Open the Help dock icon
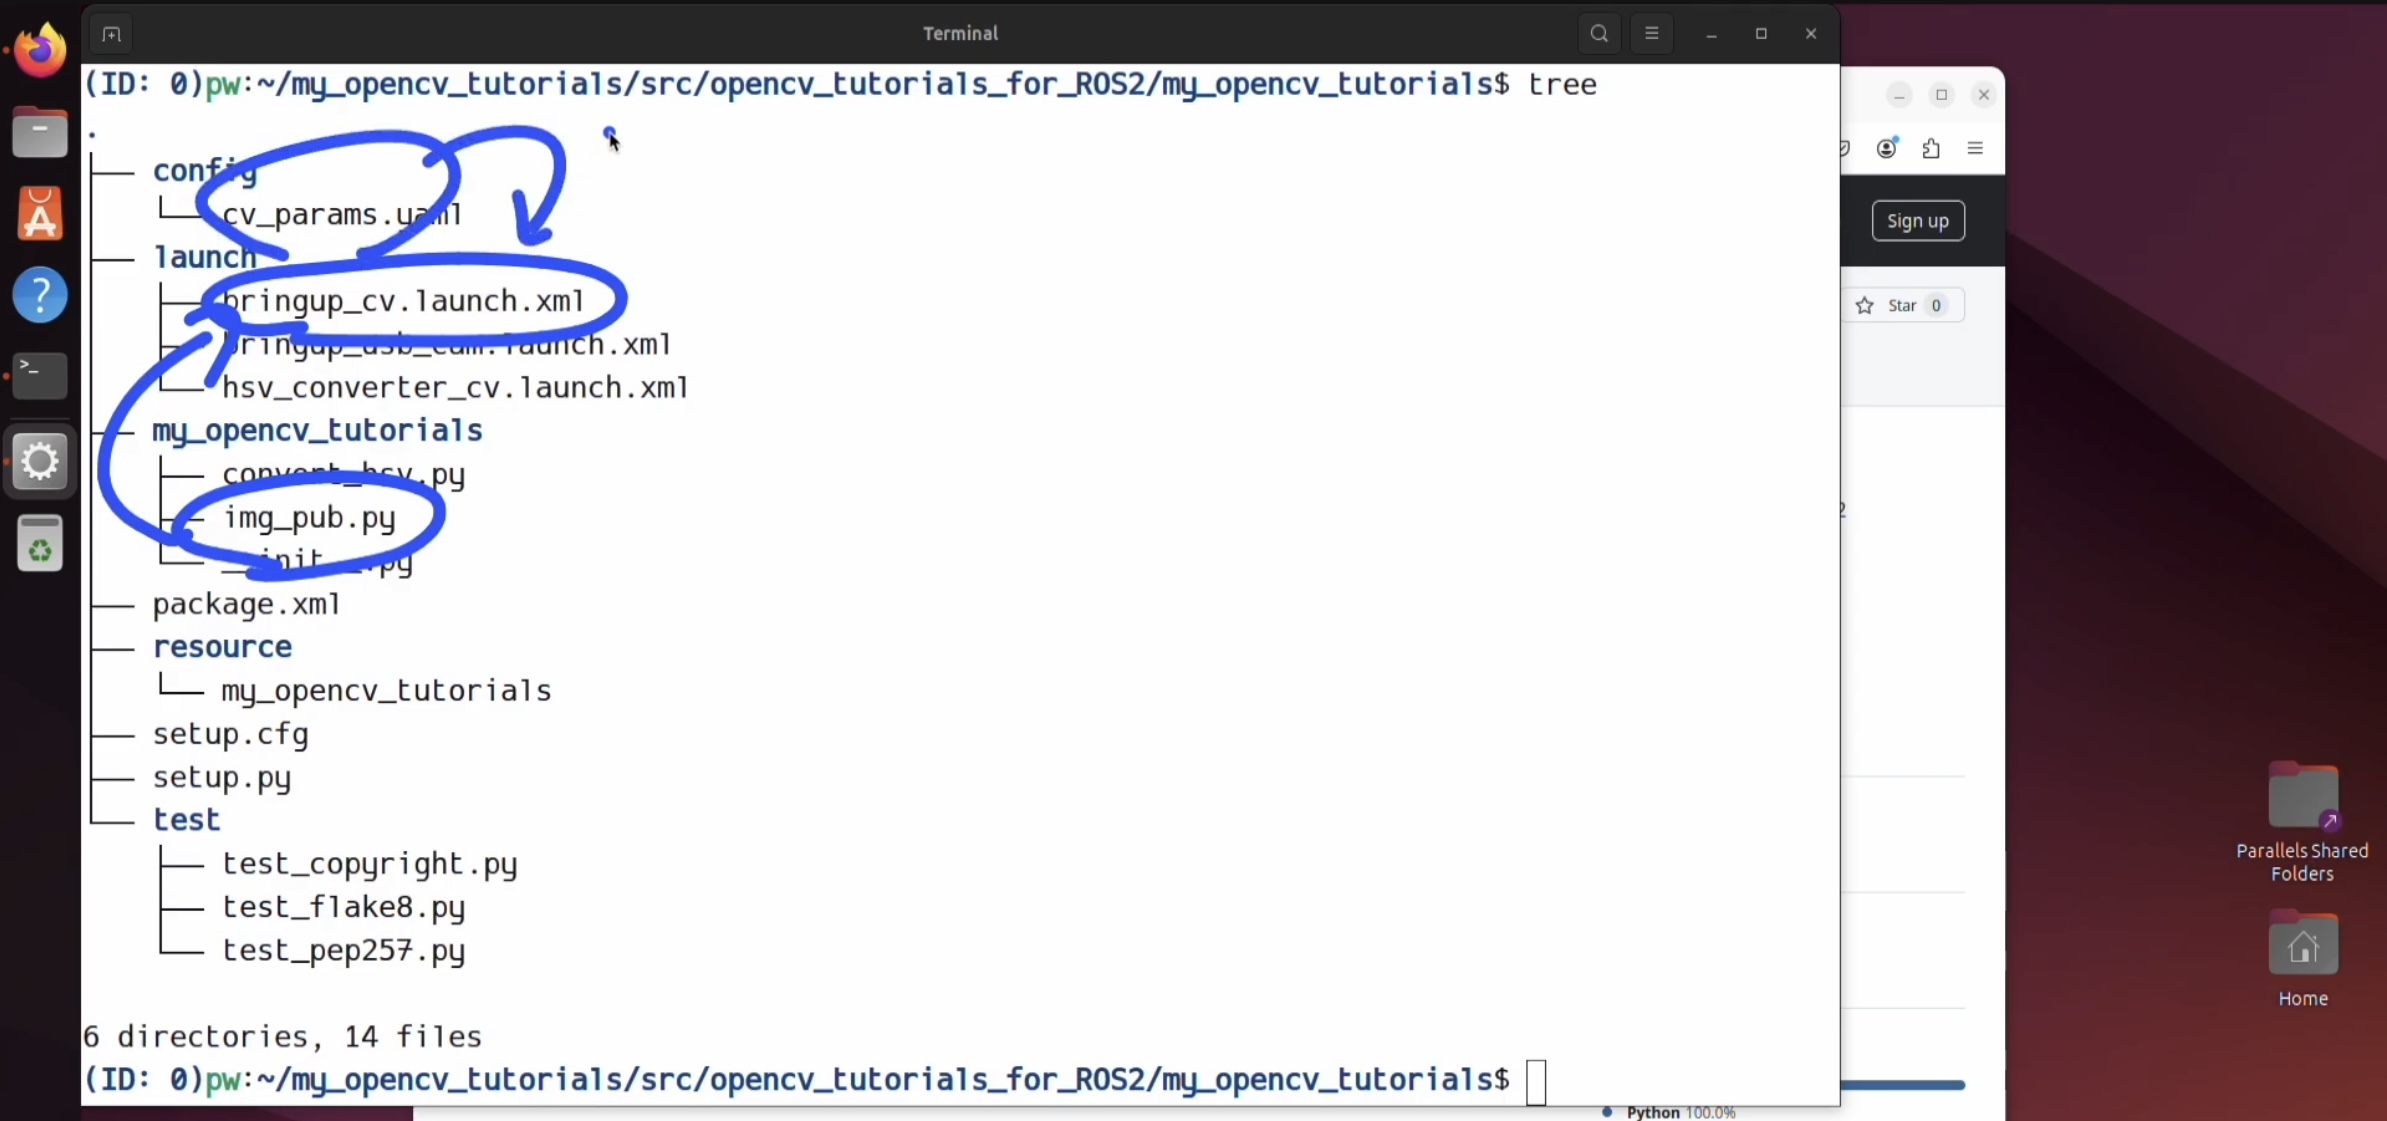The height and width of the screenshot is (1121, 2387). click(x=40, y=296)
